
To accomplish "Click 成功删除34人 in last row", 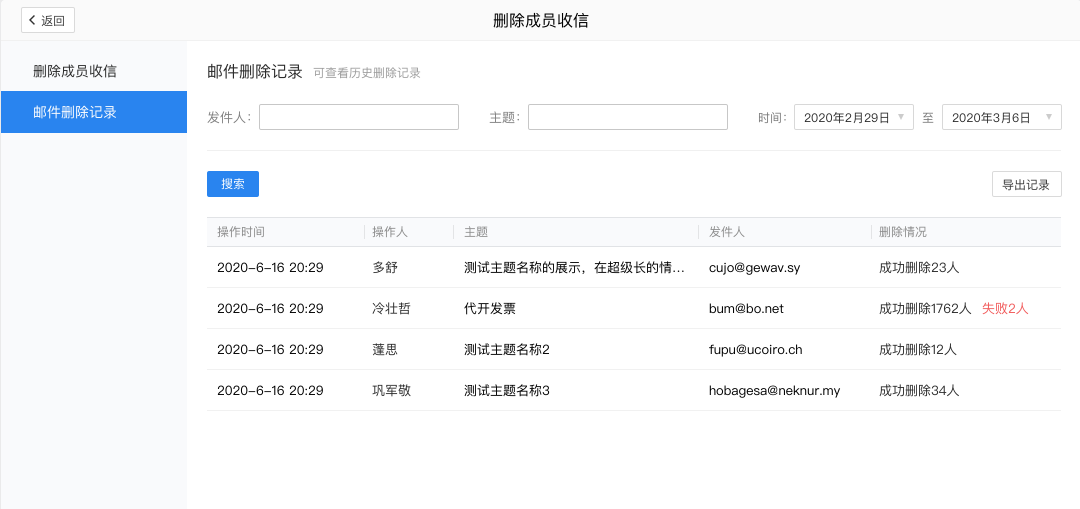I will (x=918, y=391).
